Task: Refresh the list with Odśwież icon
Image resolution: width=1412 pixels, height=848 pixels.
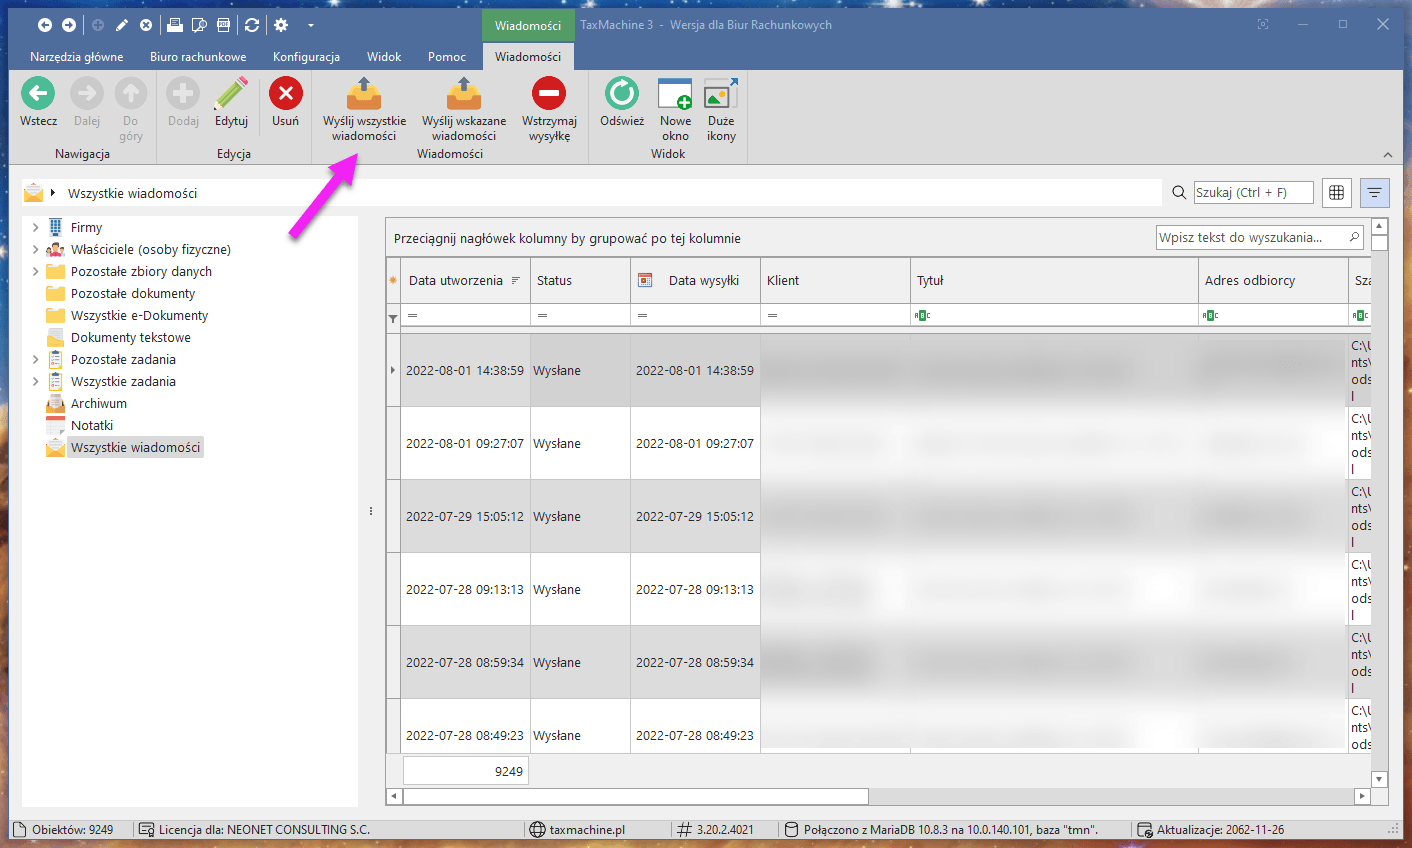Action: point(622,95)
